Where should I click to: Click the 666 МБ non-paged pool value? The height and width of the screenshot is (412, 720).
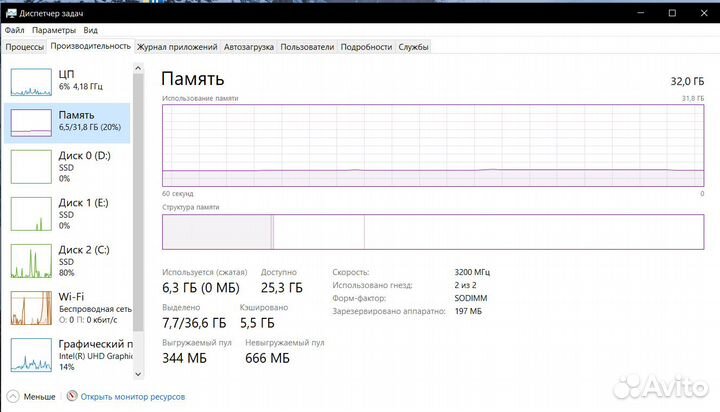[x=267, y=358]
